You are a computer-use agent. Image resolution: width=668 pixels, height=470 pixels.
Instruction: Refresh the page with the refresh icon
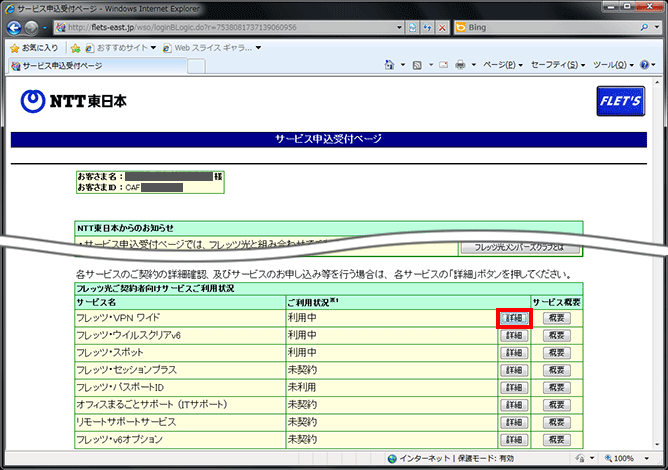click(x=427, y=27)
